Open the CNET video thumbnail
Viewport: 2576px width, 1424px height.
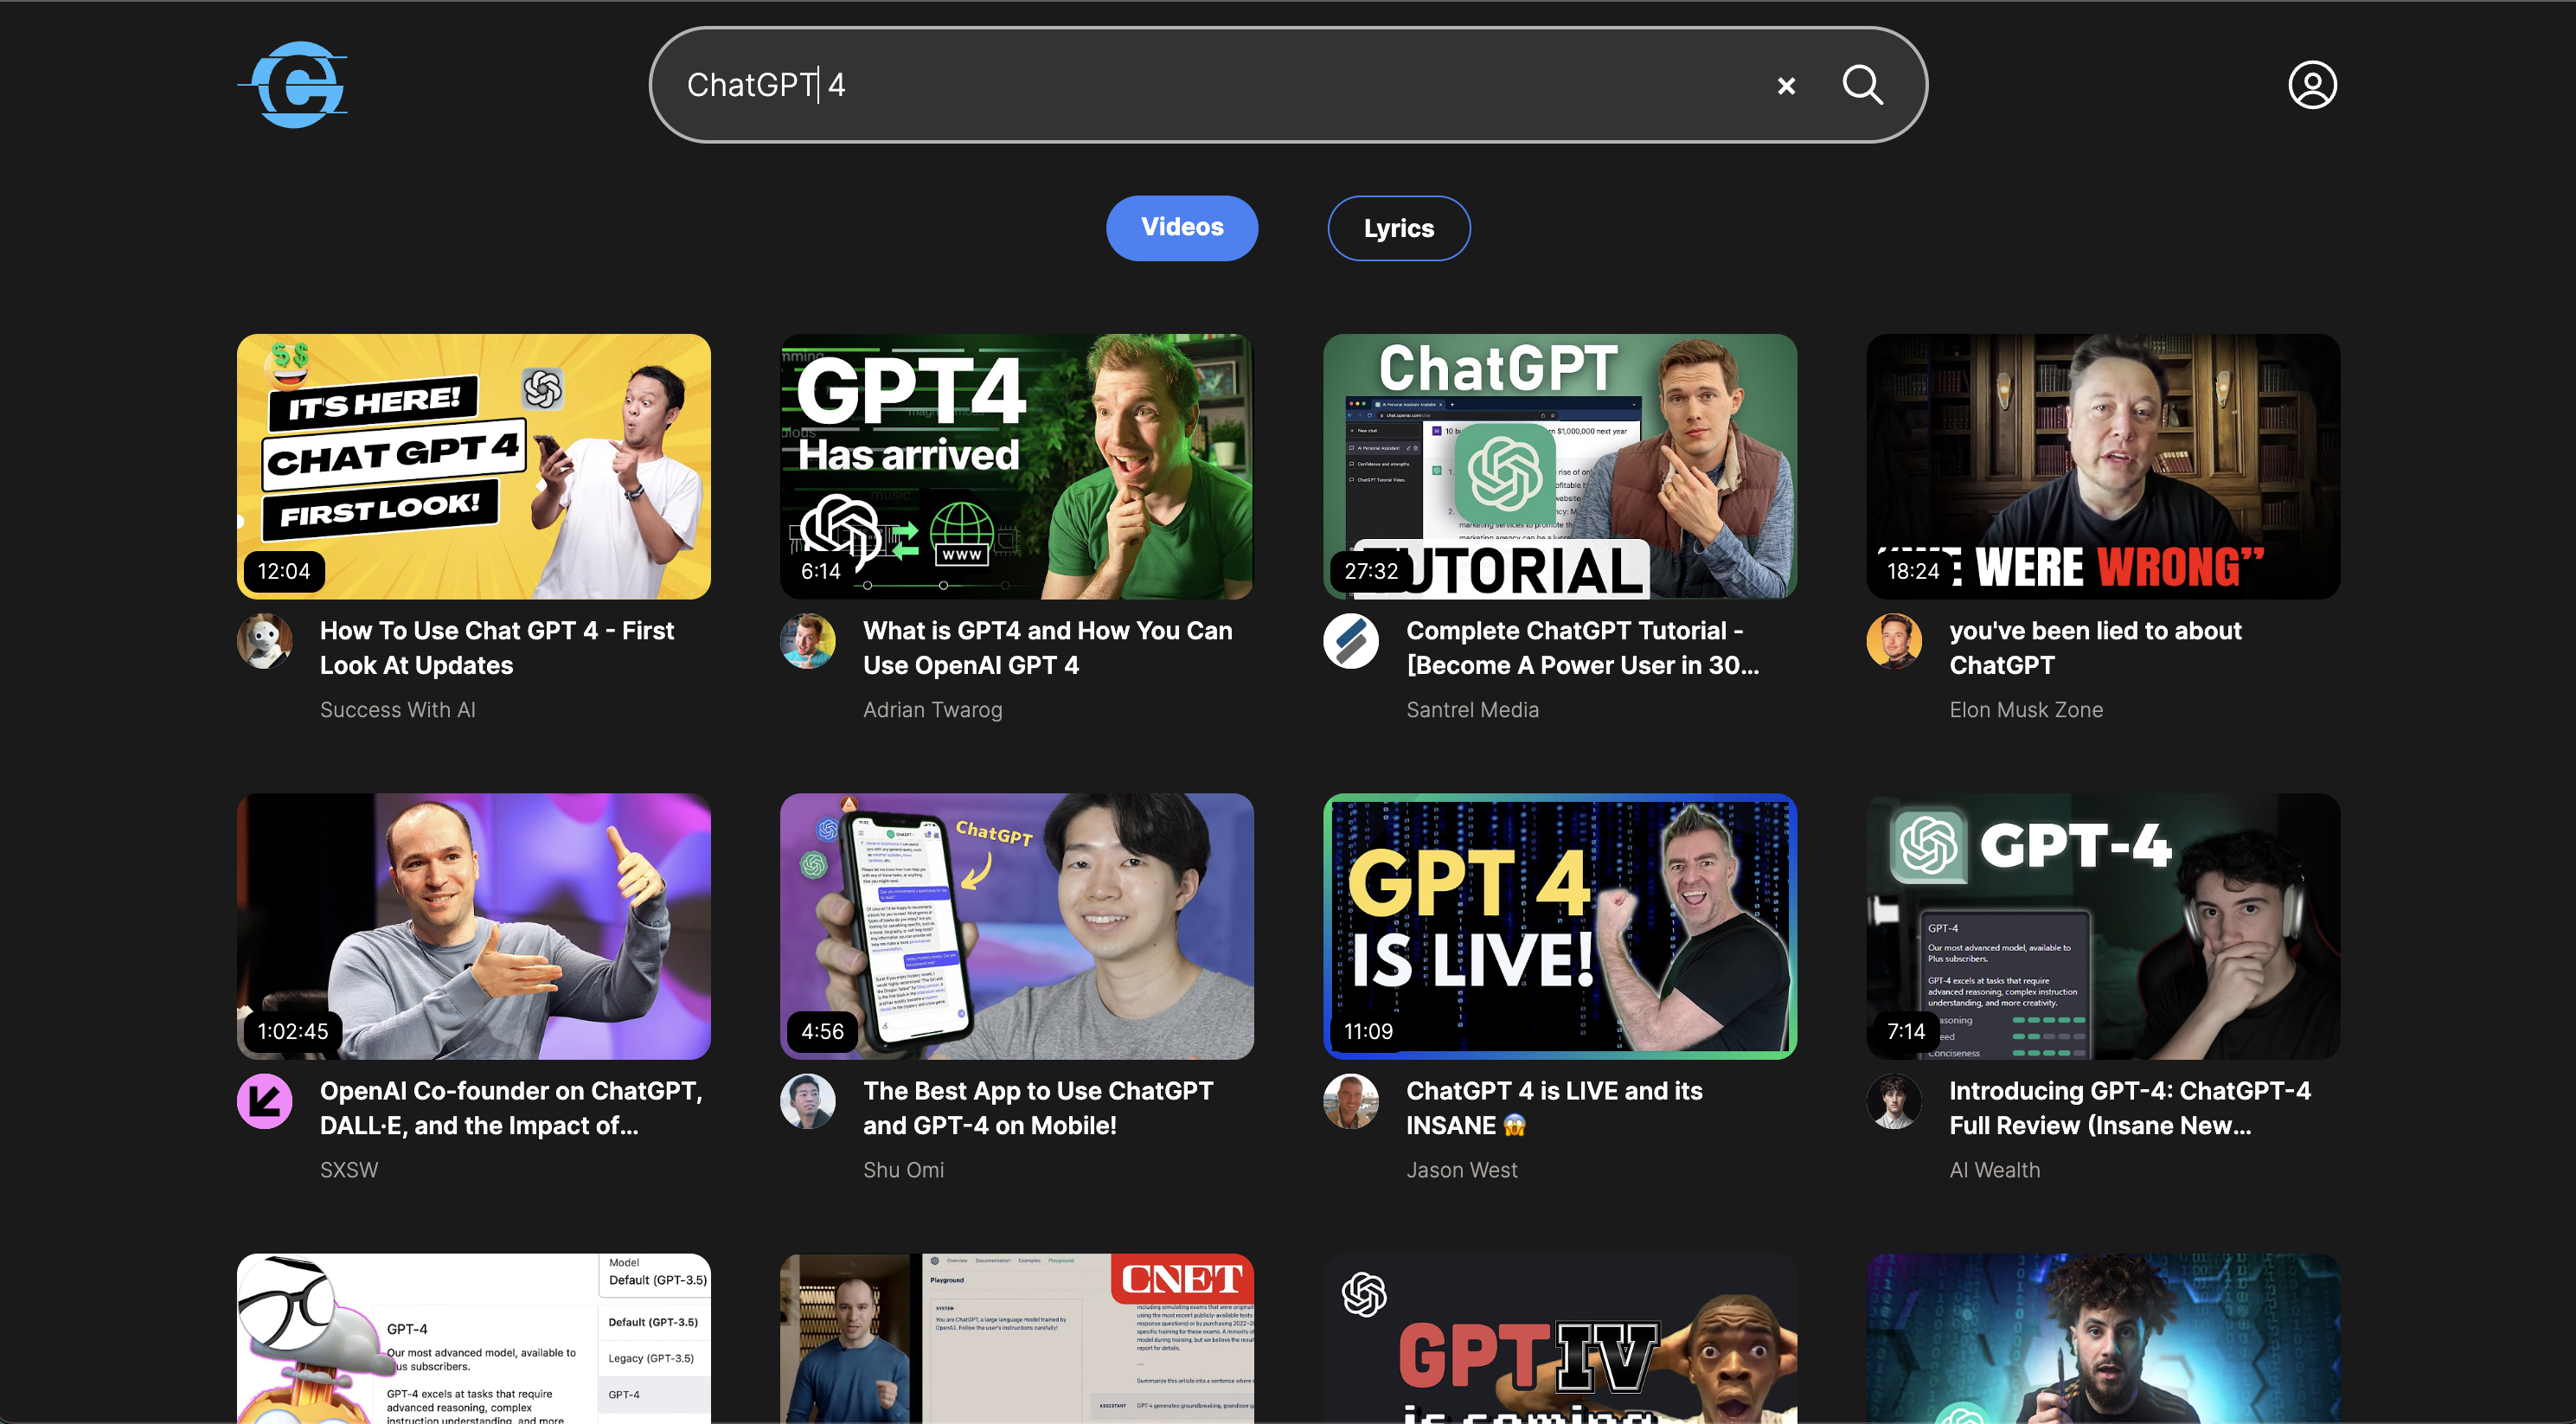click(x=1016, y=1338)
